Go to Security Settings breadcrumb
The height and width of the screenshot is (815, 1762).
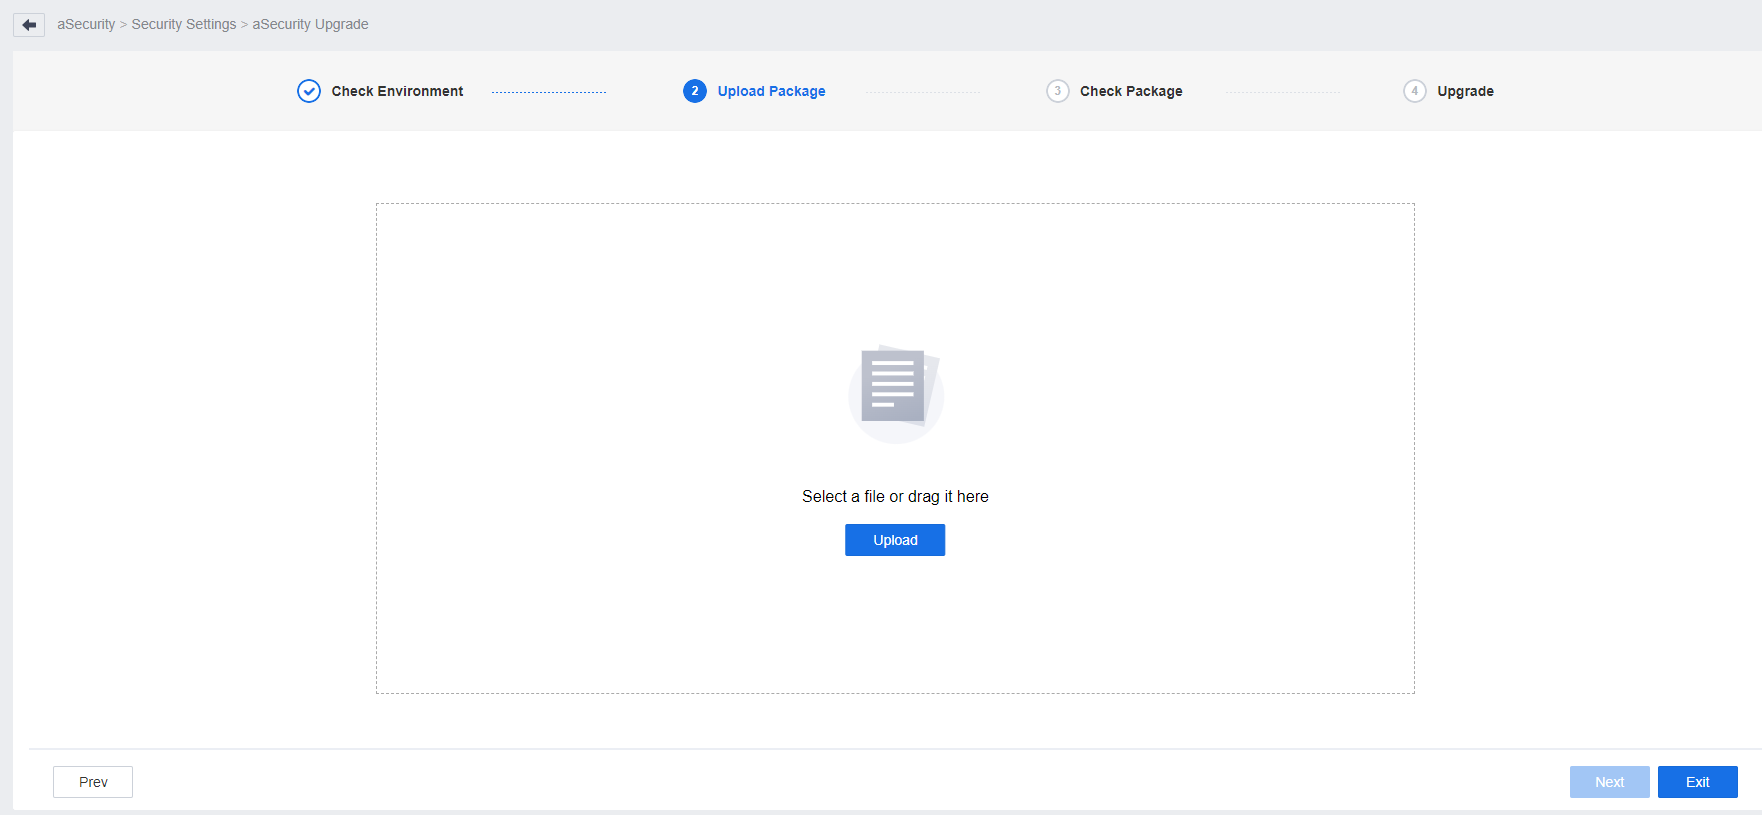184,24
